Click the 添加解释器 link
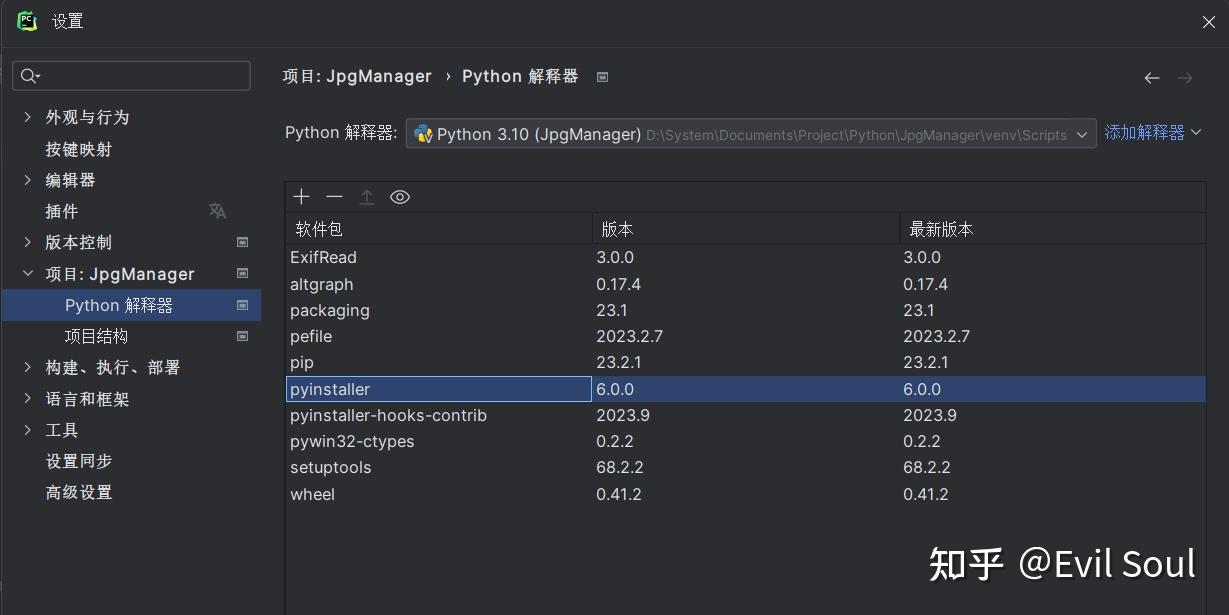Screen dimensions: 1229x615 (1145, 133)
